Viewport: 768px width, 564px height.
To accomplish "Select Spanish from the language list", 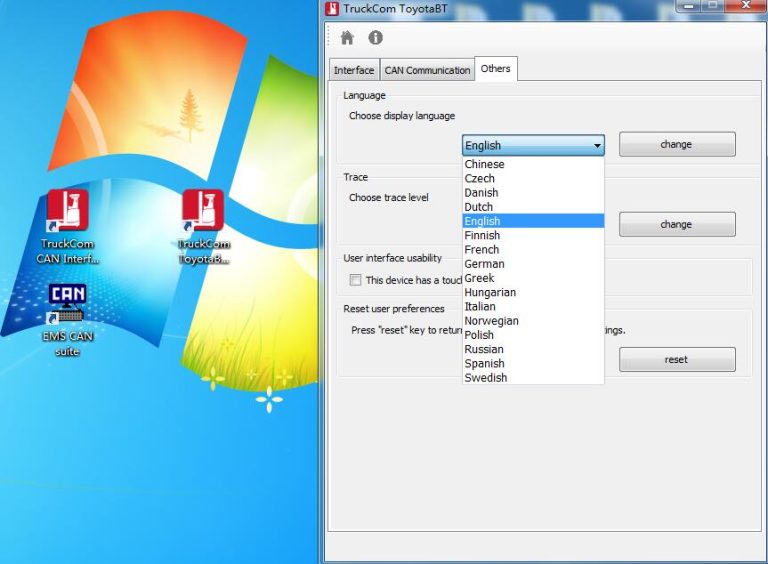I will [x=533, y=363].
